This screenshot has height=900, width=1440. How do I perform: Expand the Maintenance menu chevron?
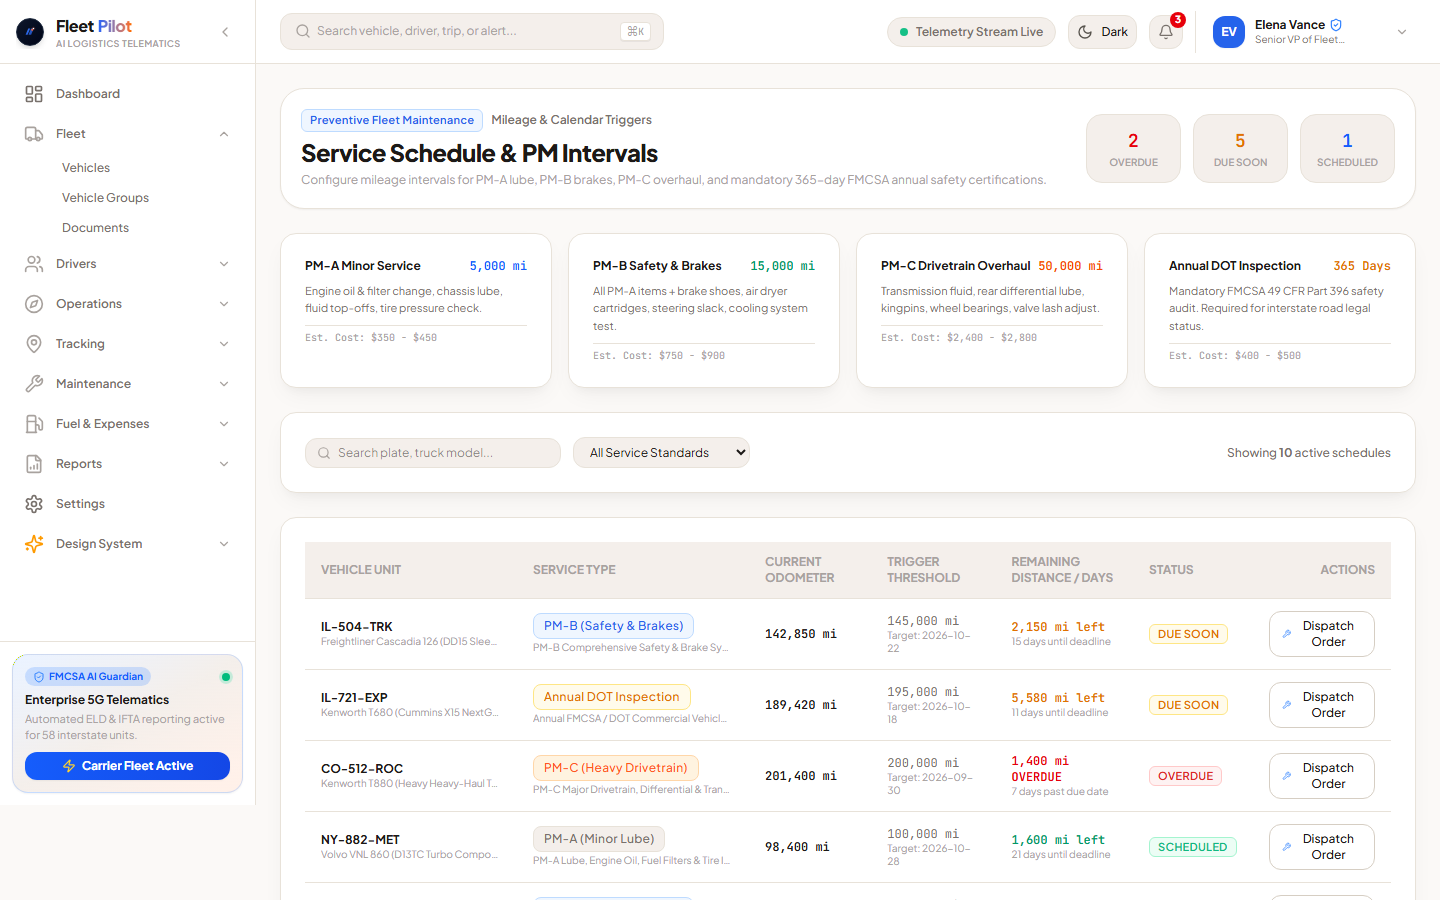coord(224,384)
